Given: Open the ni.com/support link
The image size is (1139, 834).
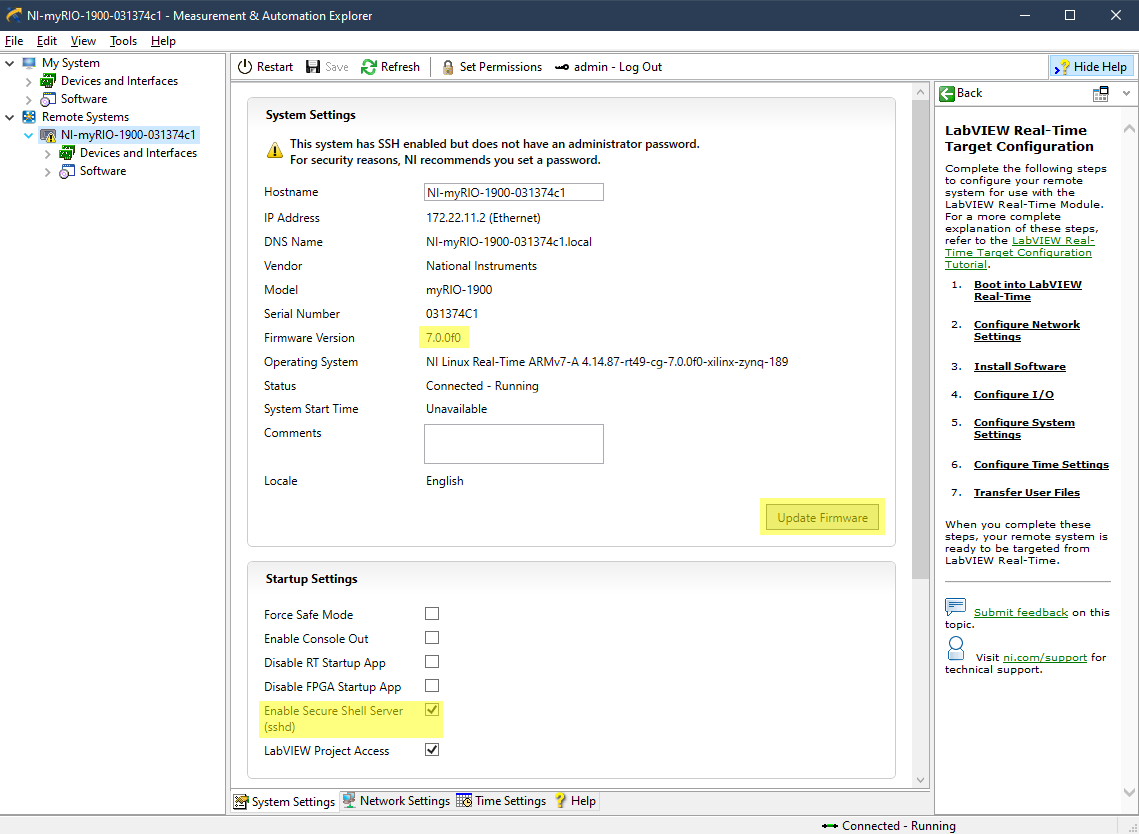Looking at the screenshot, I should point(1045,657).
